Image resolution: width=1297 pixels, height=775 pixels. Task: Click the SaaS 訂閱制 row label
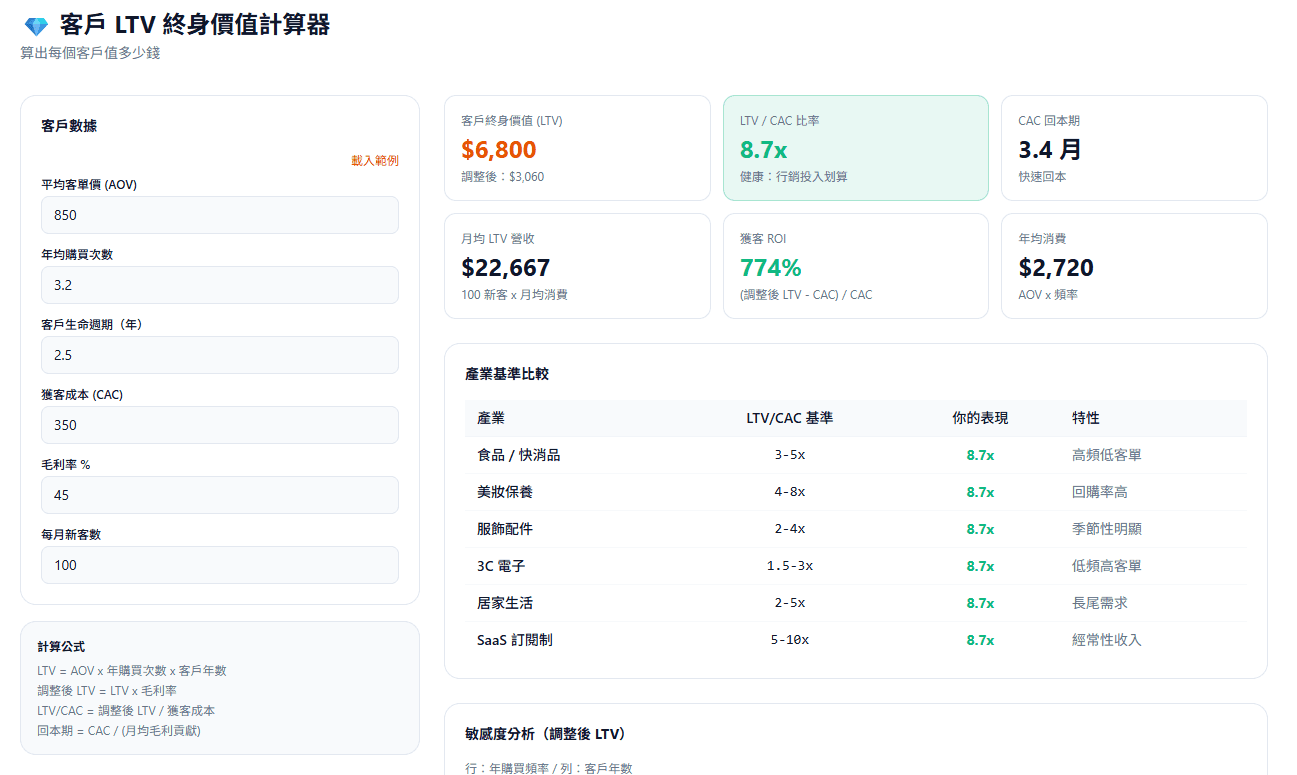coord(514,640)
